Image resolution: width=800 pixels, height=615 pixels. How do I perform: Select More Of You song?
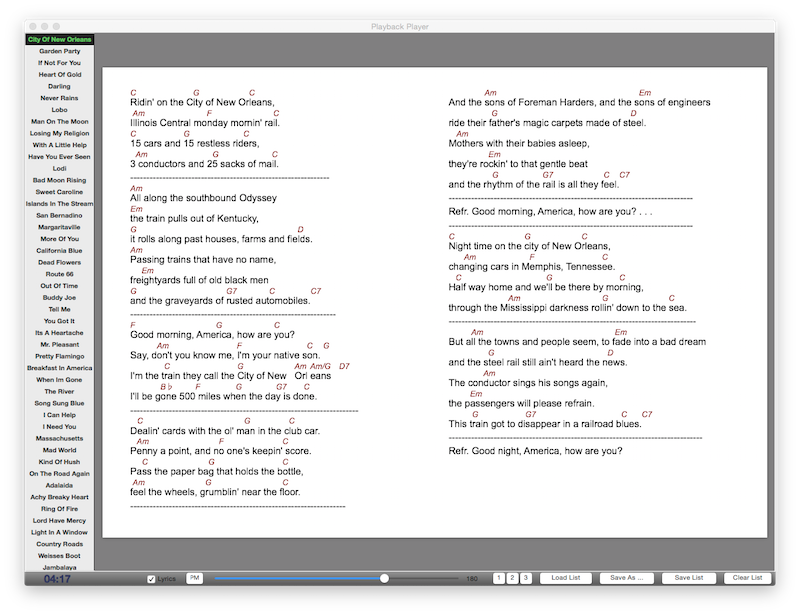tap(60, 239)
